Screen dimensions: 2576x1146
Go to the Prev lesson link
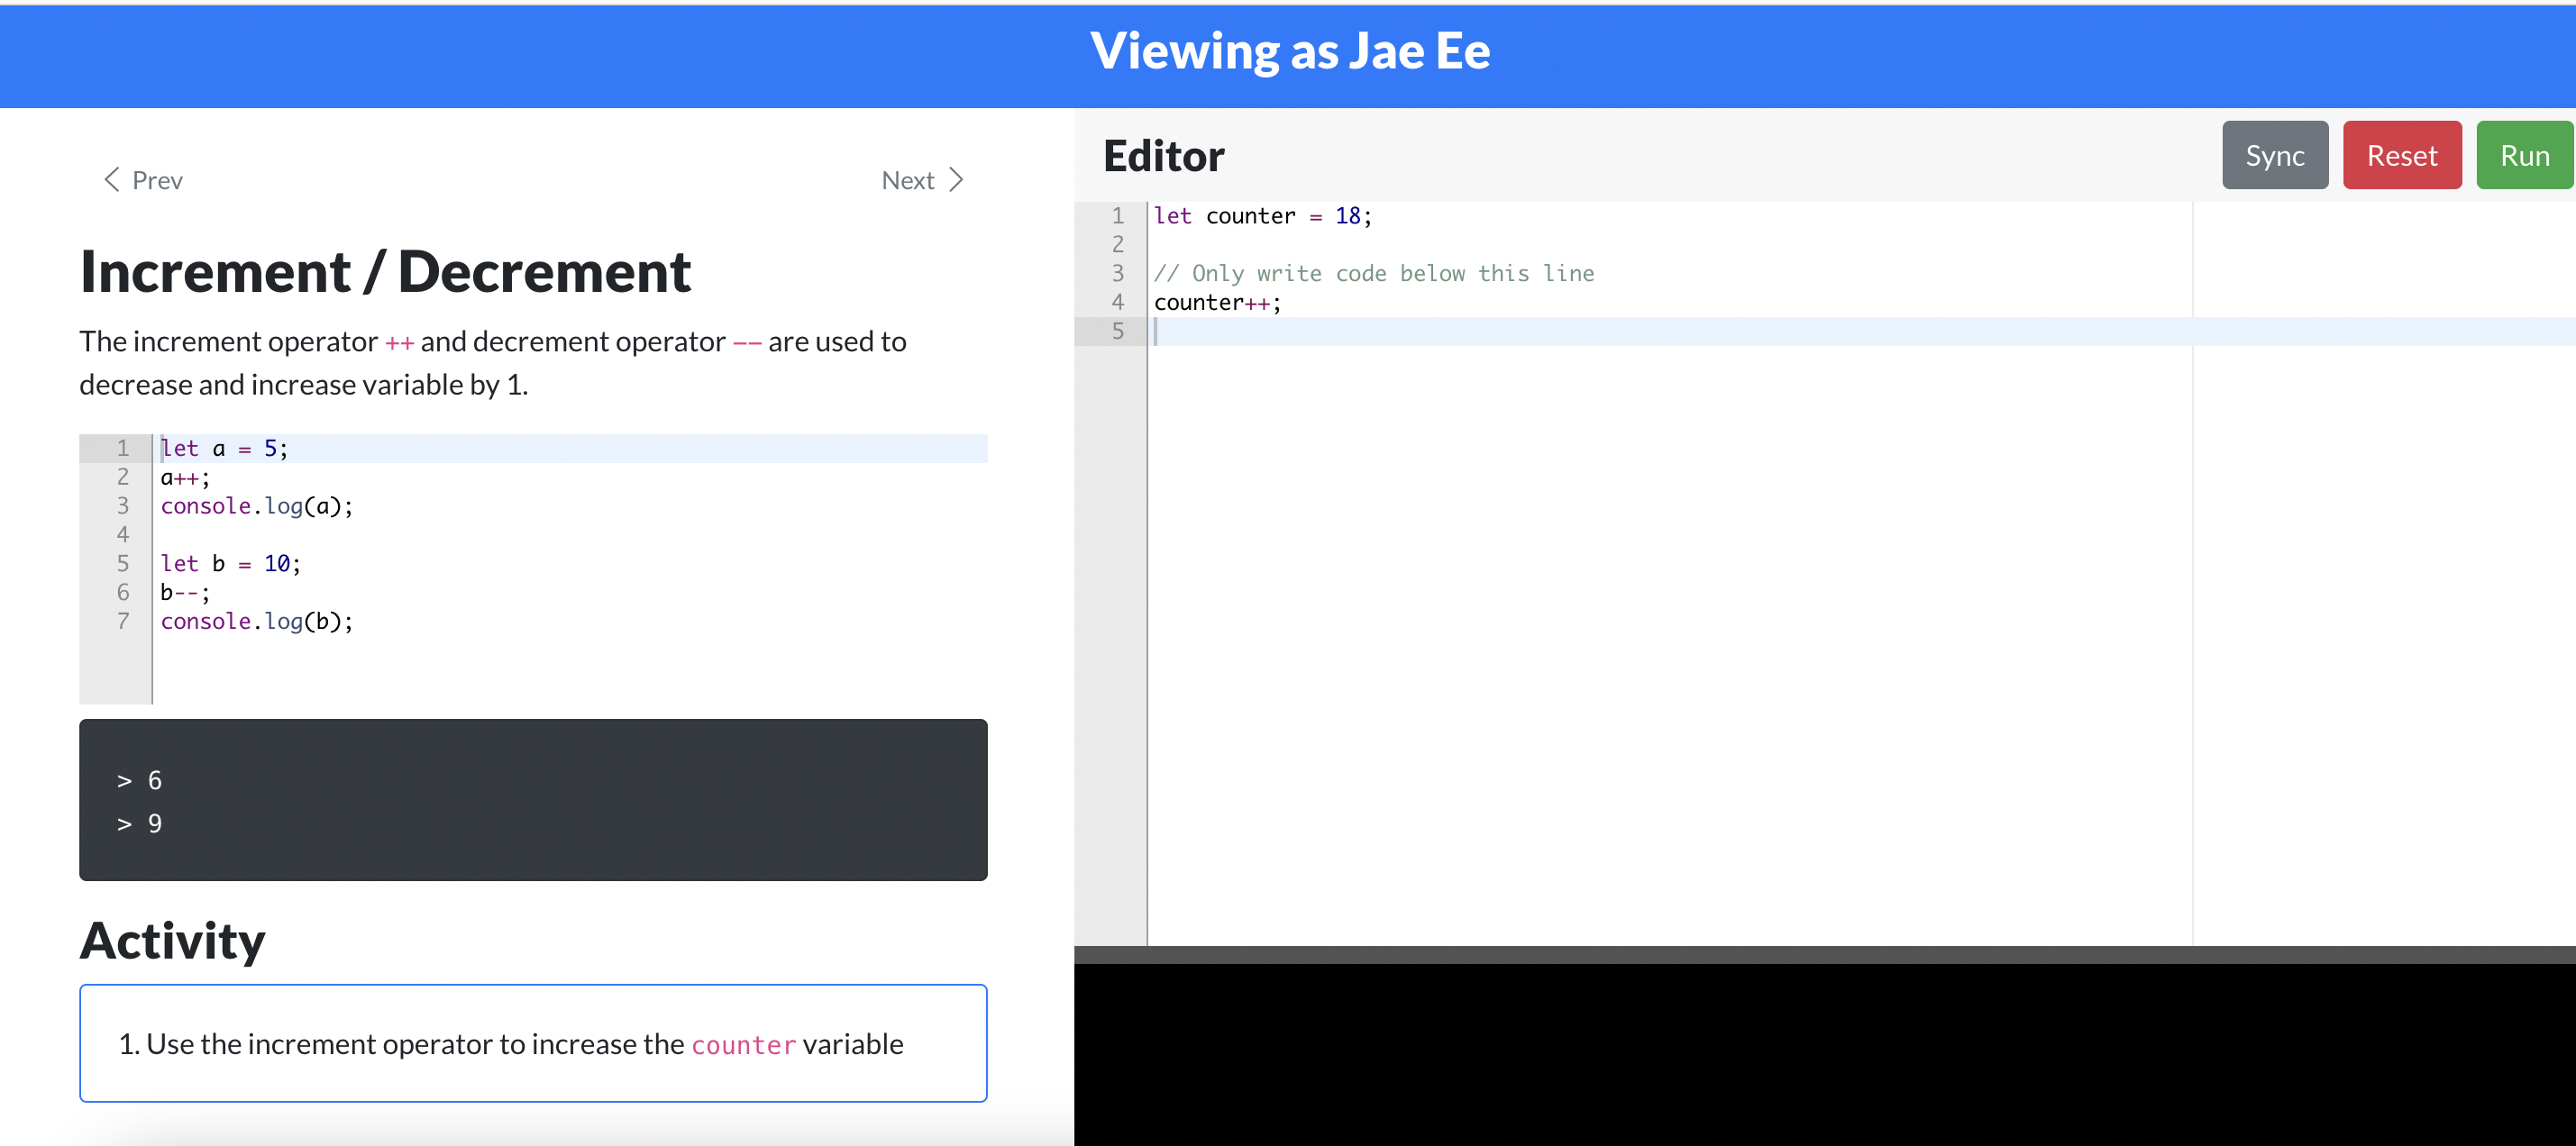(157, 180)
